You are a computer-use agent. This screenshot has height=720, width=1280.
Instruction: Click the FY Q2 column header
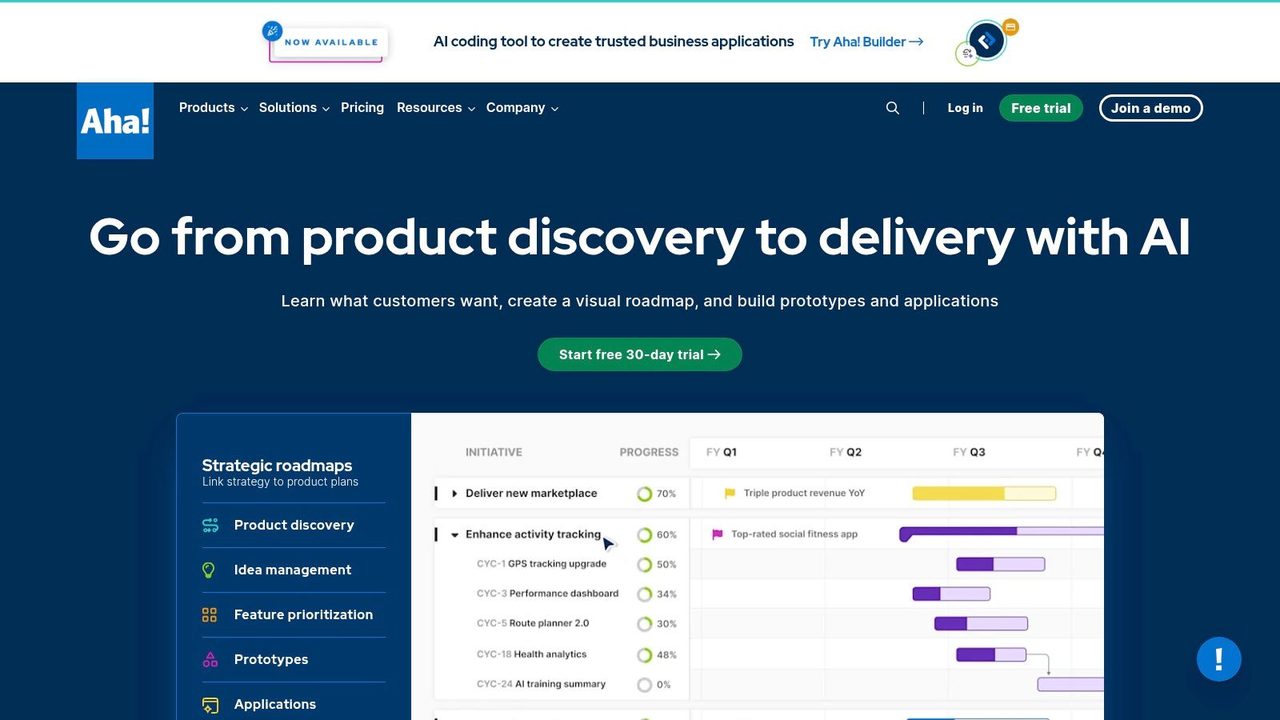(x=846, y=452)
